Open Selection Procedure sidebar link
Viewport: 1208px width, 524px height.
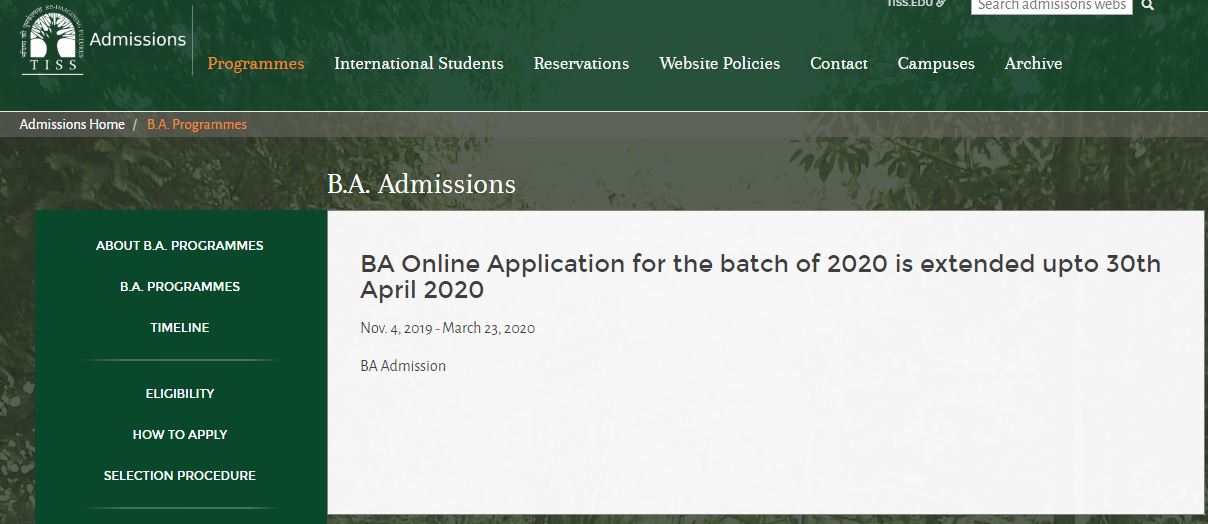coord(180,476)
